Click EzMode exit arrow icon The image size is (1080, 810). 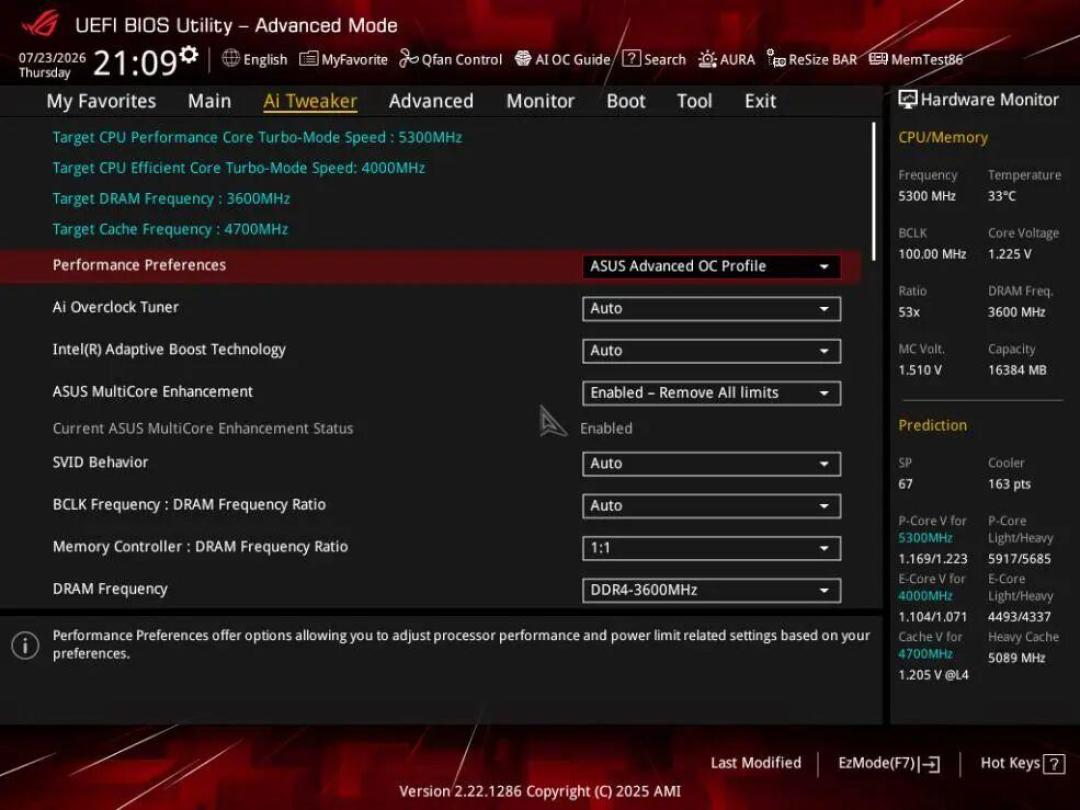click(x=929, y=764)
